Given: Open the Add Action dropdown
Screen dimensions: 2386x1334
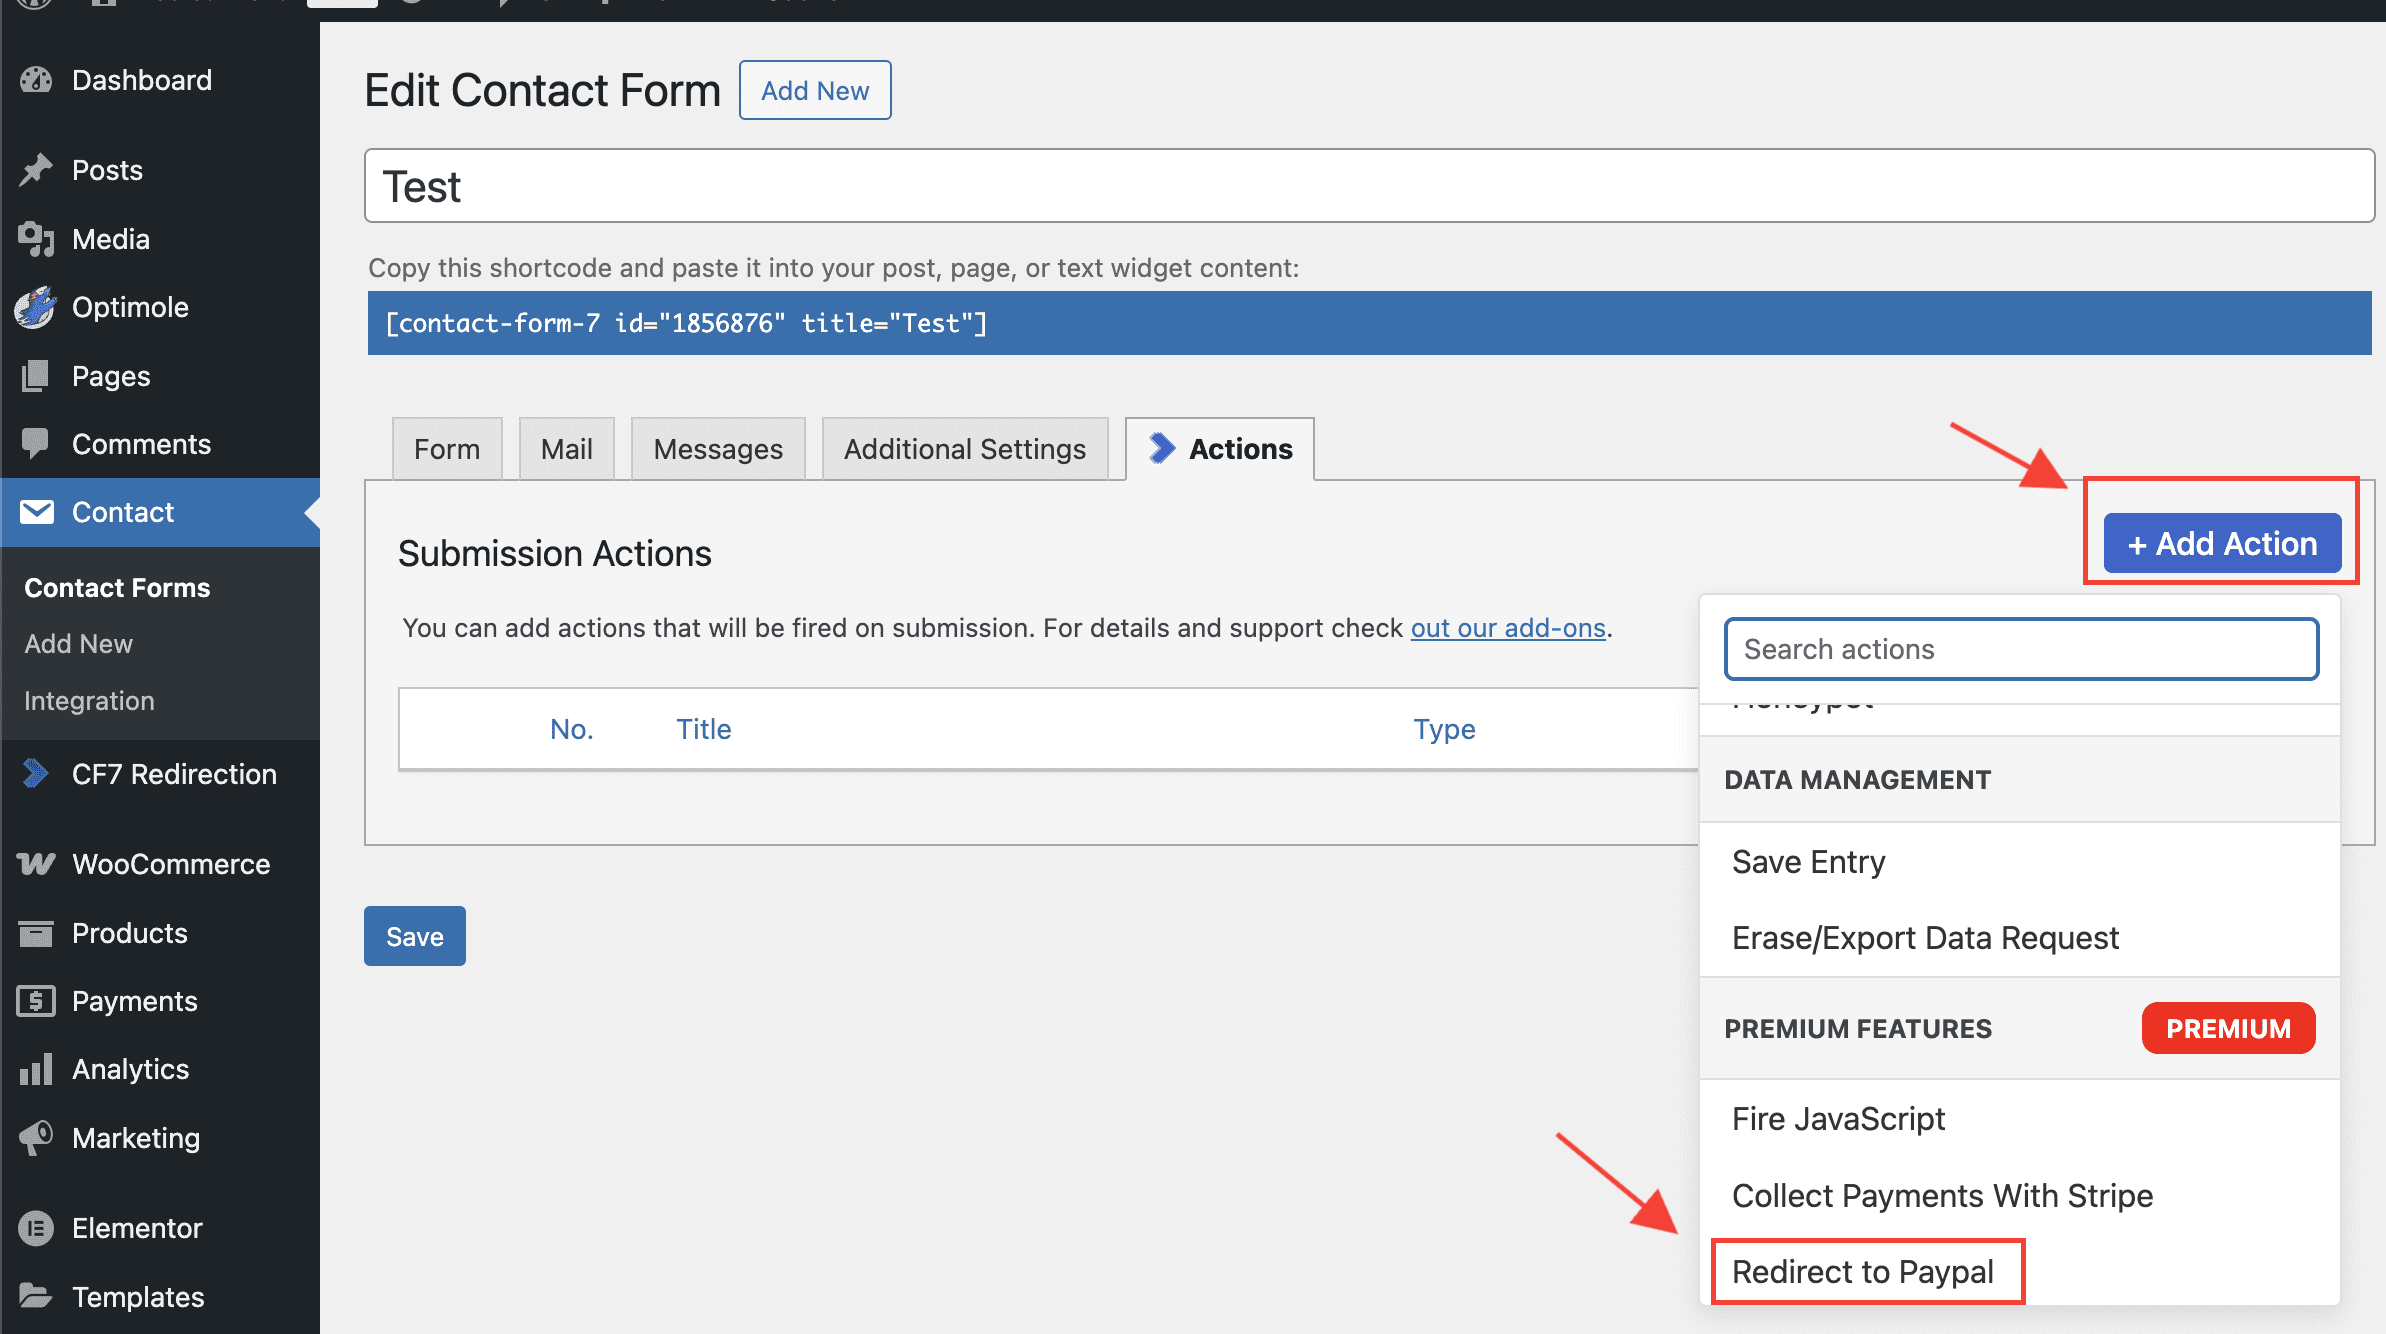Looking at the screenshot, I should [2222, 544].
